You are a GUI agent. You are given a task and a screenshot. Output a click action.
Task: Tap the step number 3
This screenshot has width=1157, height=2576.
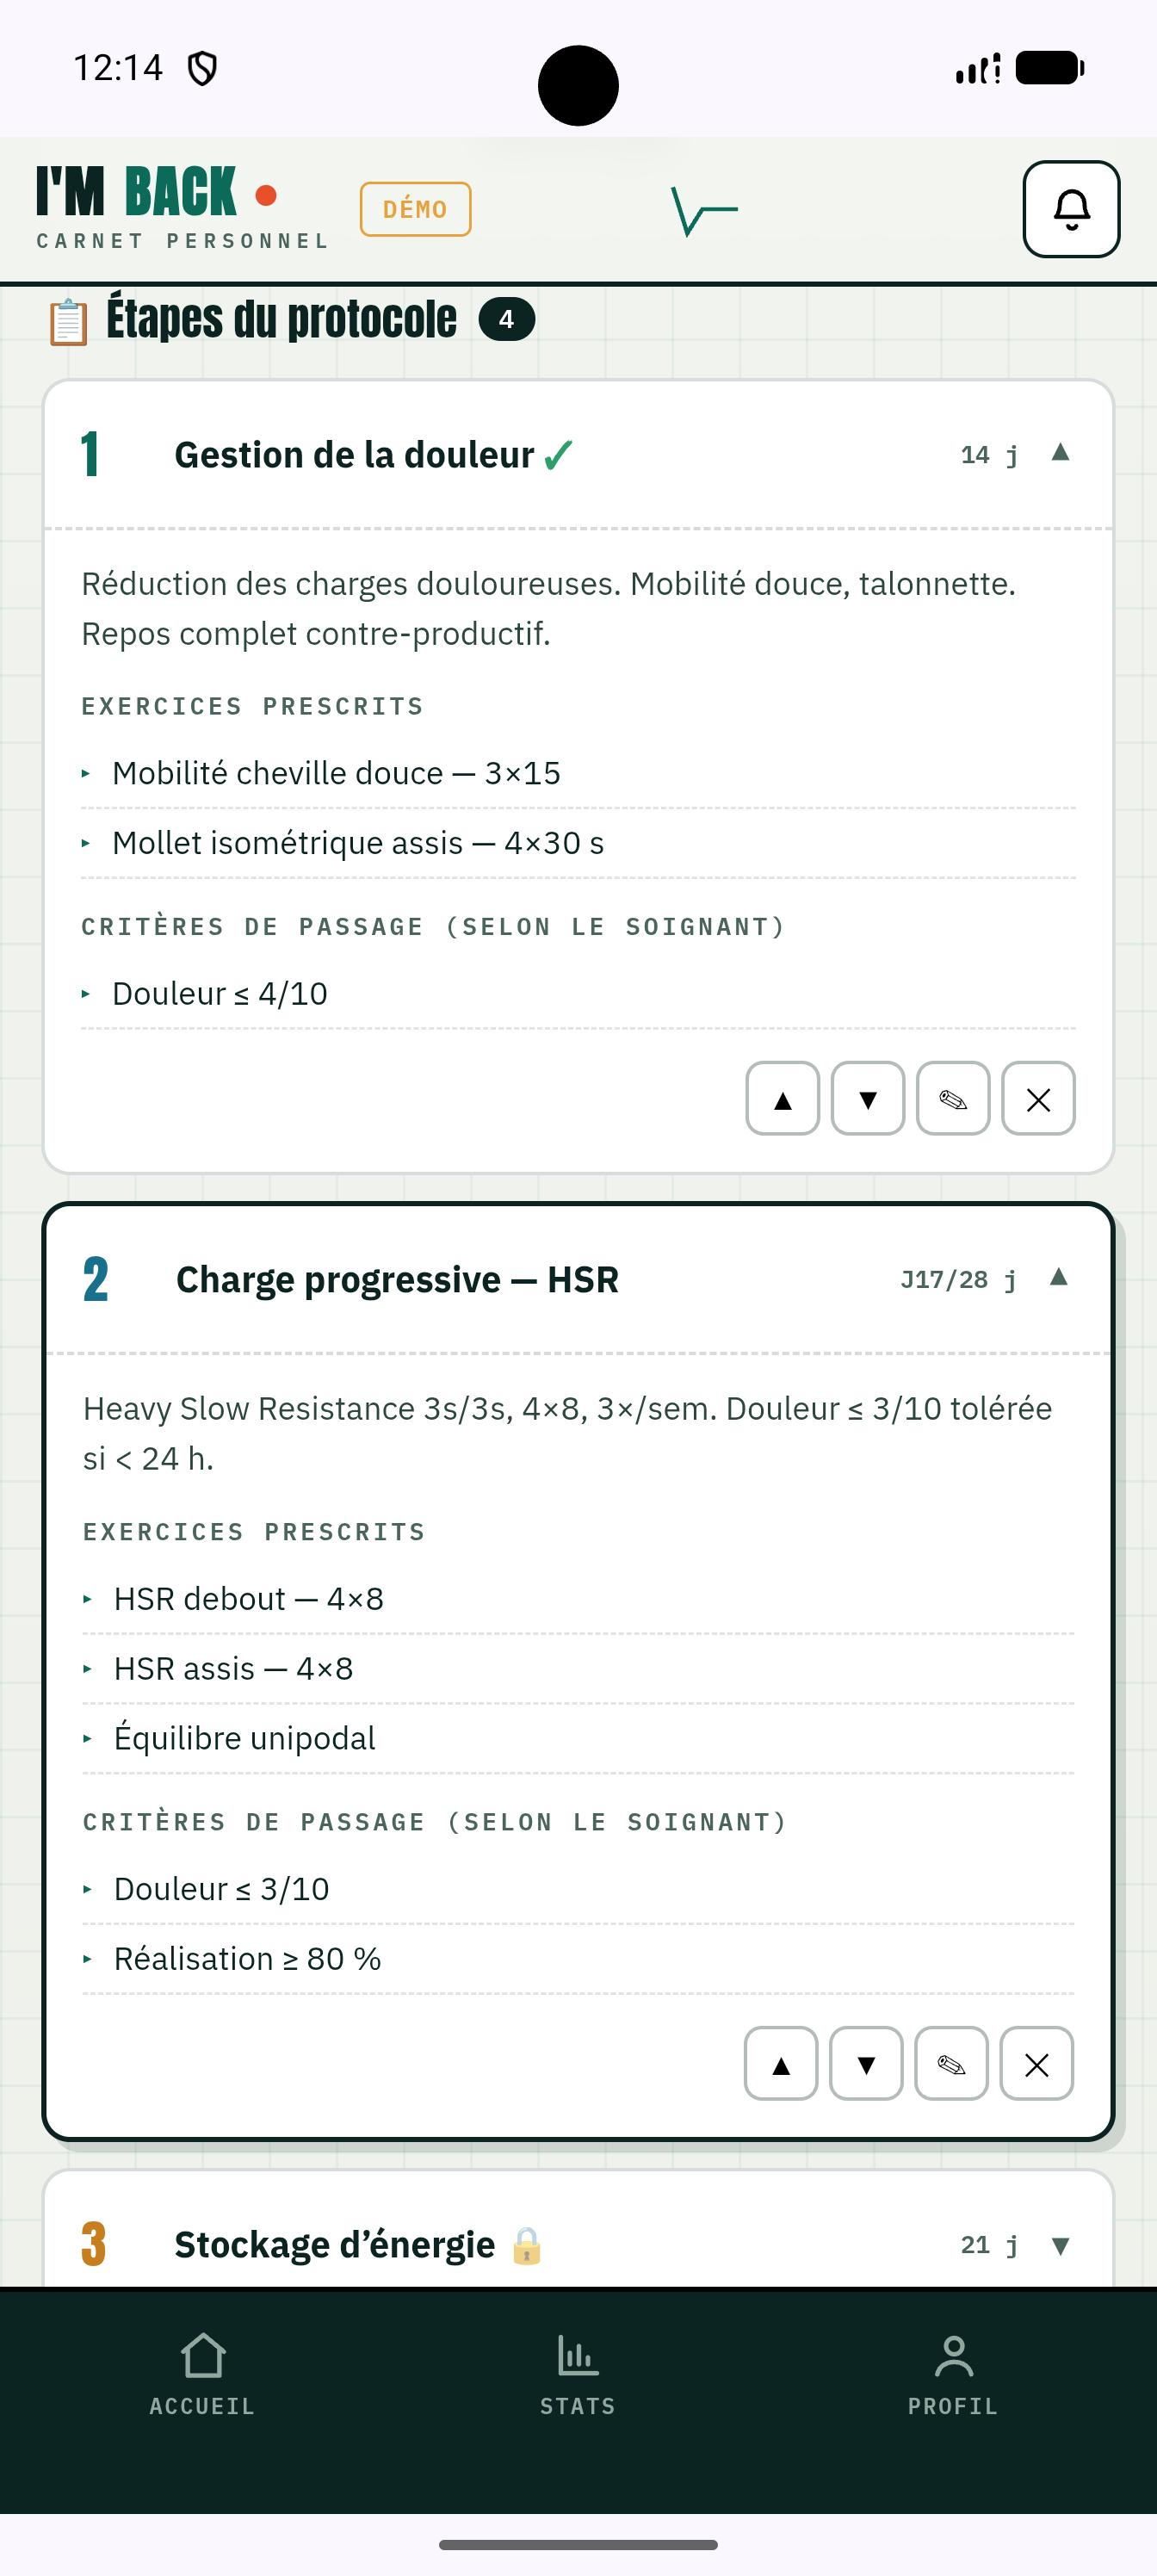94,2244
